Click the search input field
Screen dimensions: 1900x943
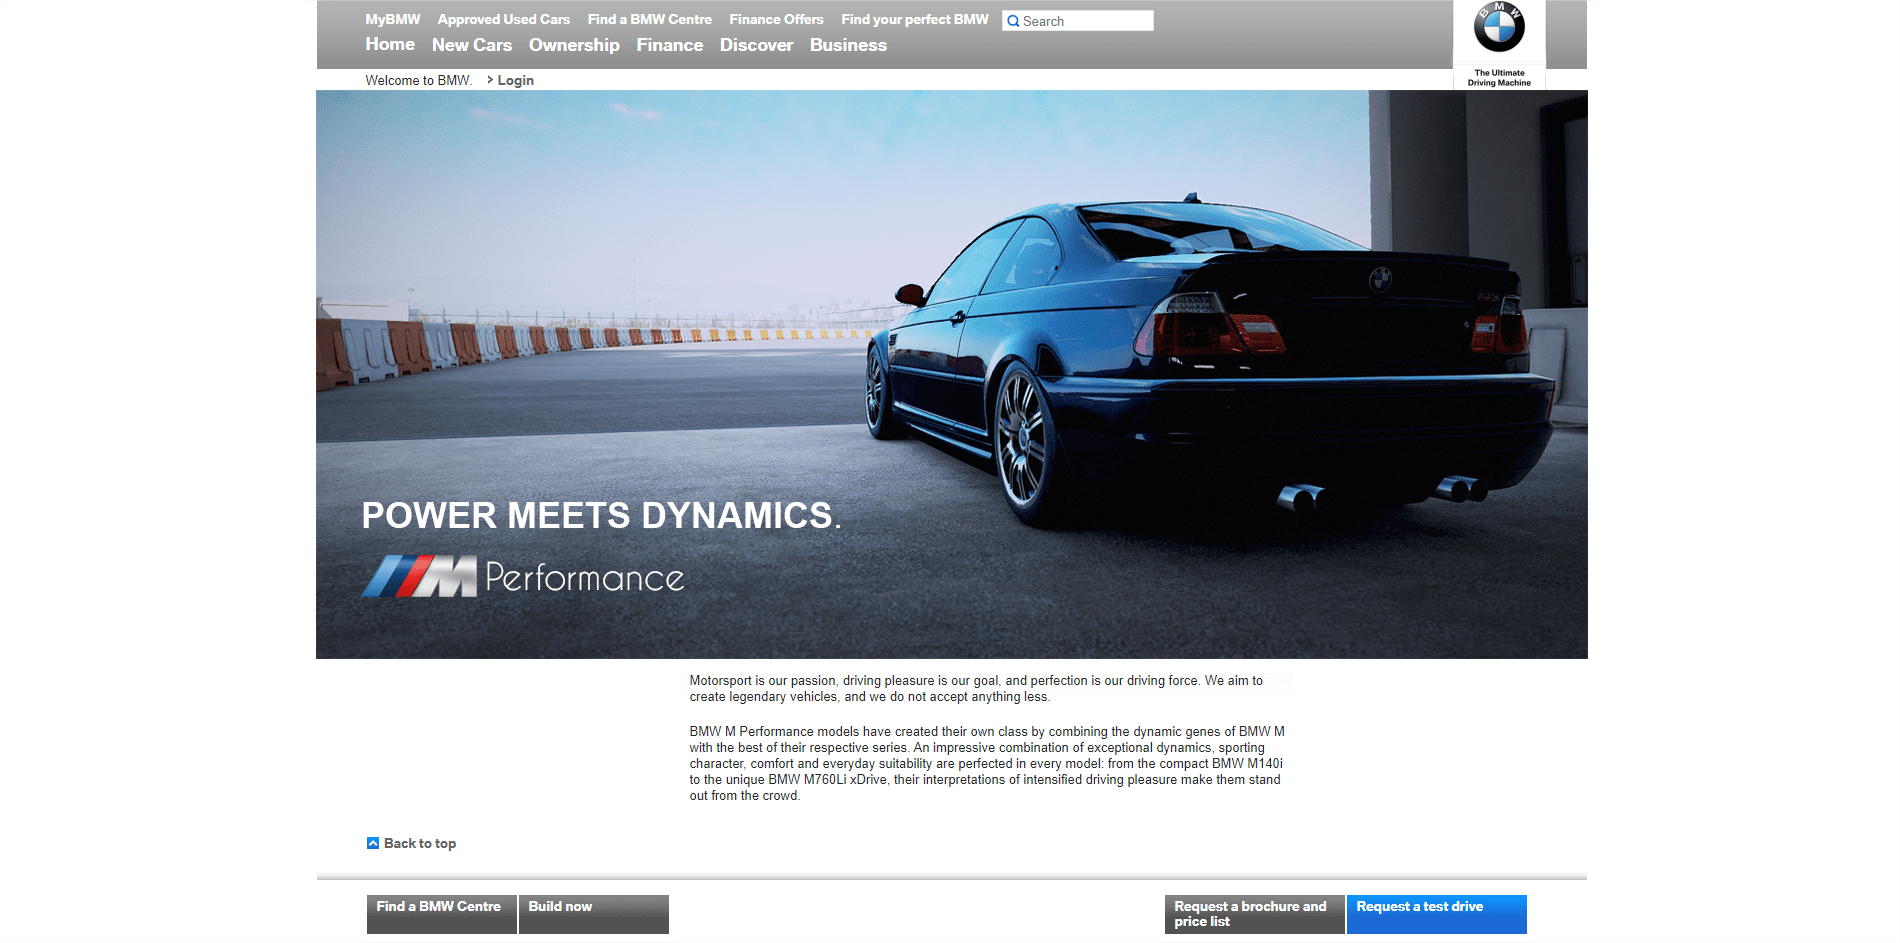coord(1085,20)
